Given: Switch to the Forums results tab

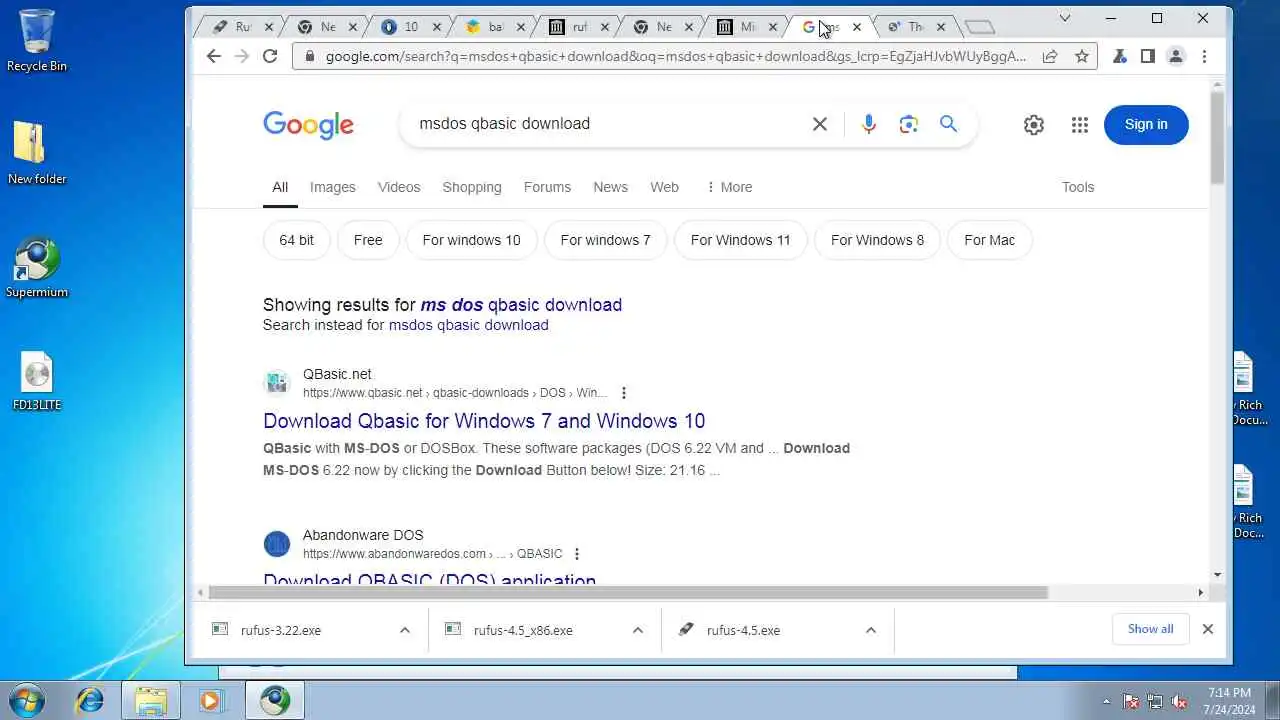Looking at the screenshot, I should tap(547, 187).
